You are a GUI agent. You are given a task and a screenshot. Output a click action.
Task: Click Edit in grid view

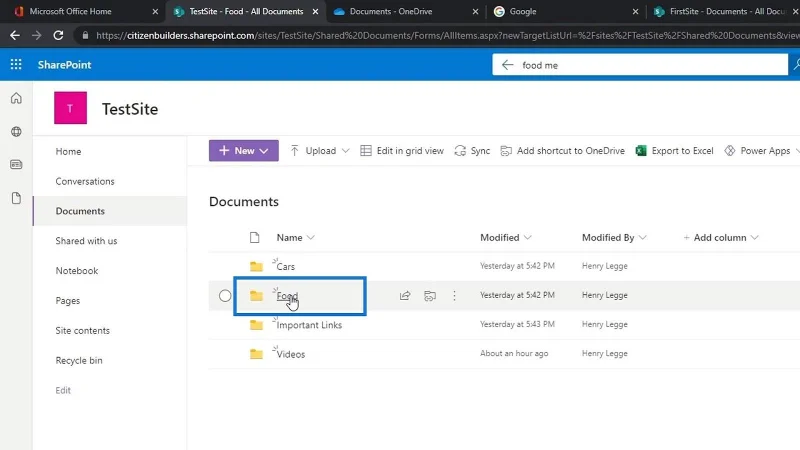pos(402,151)
